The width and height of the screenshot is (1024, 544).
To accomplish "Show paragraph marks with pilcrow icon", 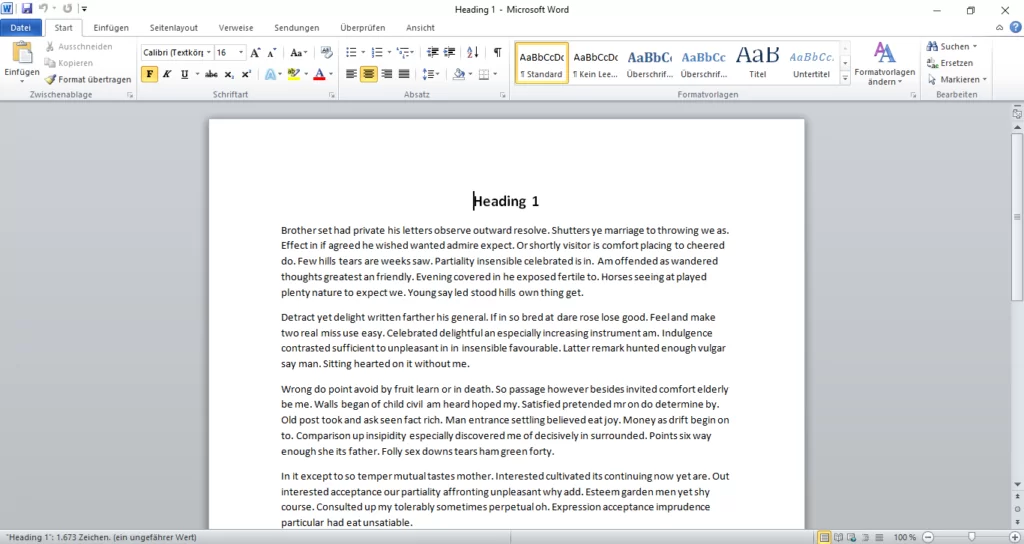I will (x=498, y=52).
